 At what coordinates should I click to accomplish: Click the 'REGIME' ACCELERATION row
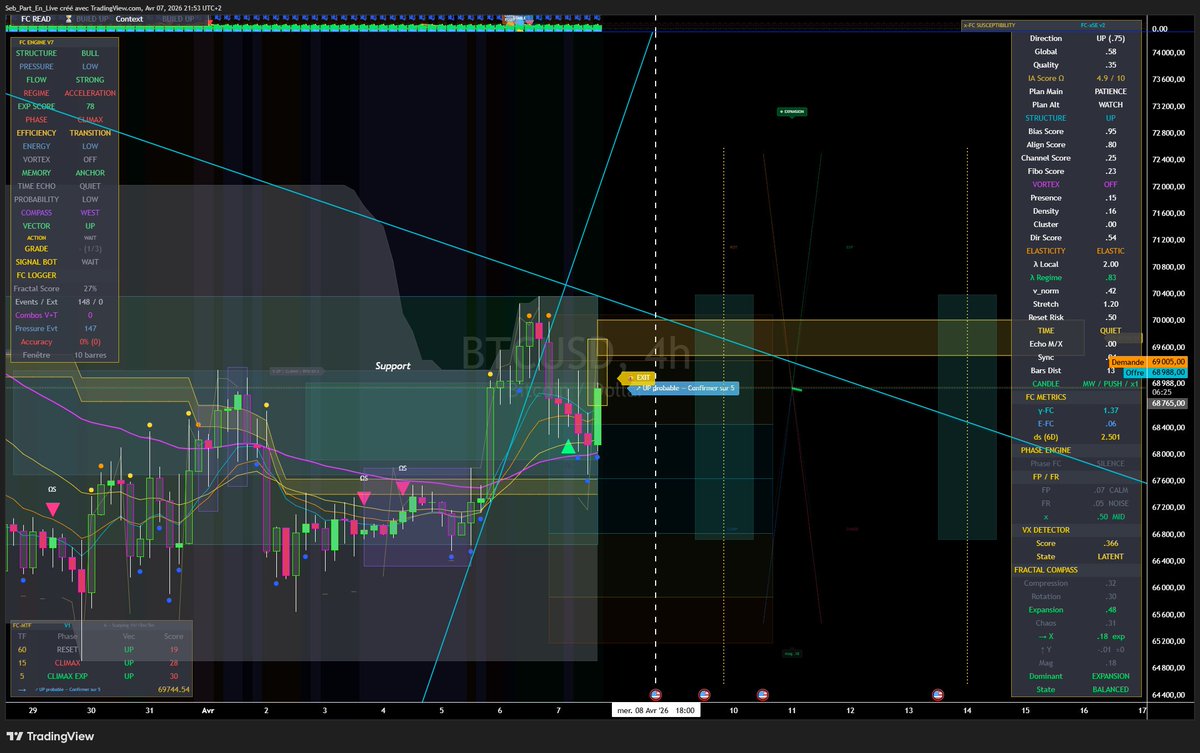click(63, 93)
